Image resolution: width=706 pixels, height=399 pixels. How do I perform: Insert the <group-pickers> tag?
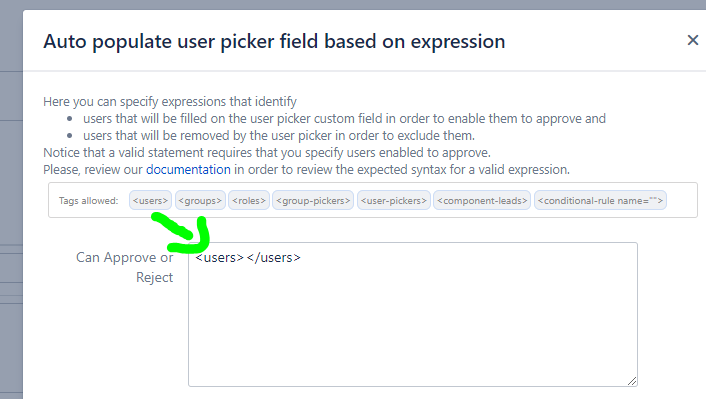313,200
